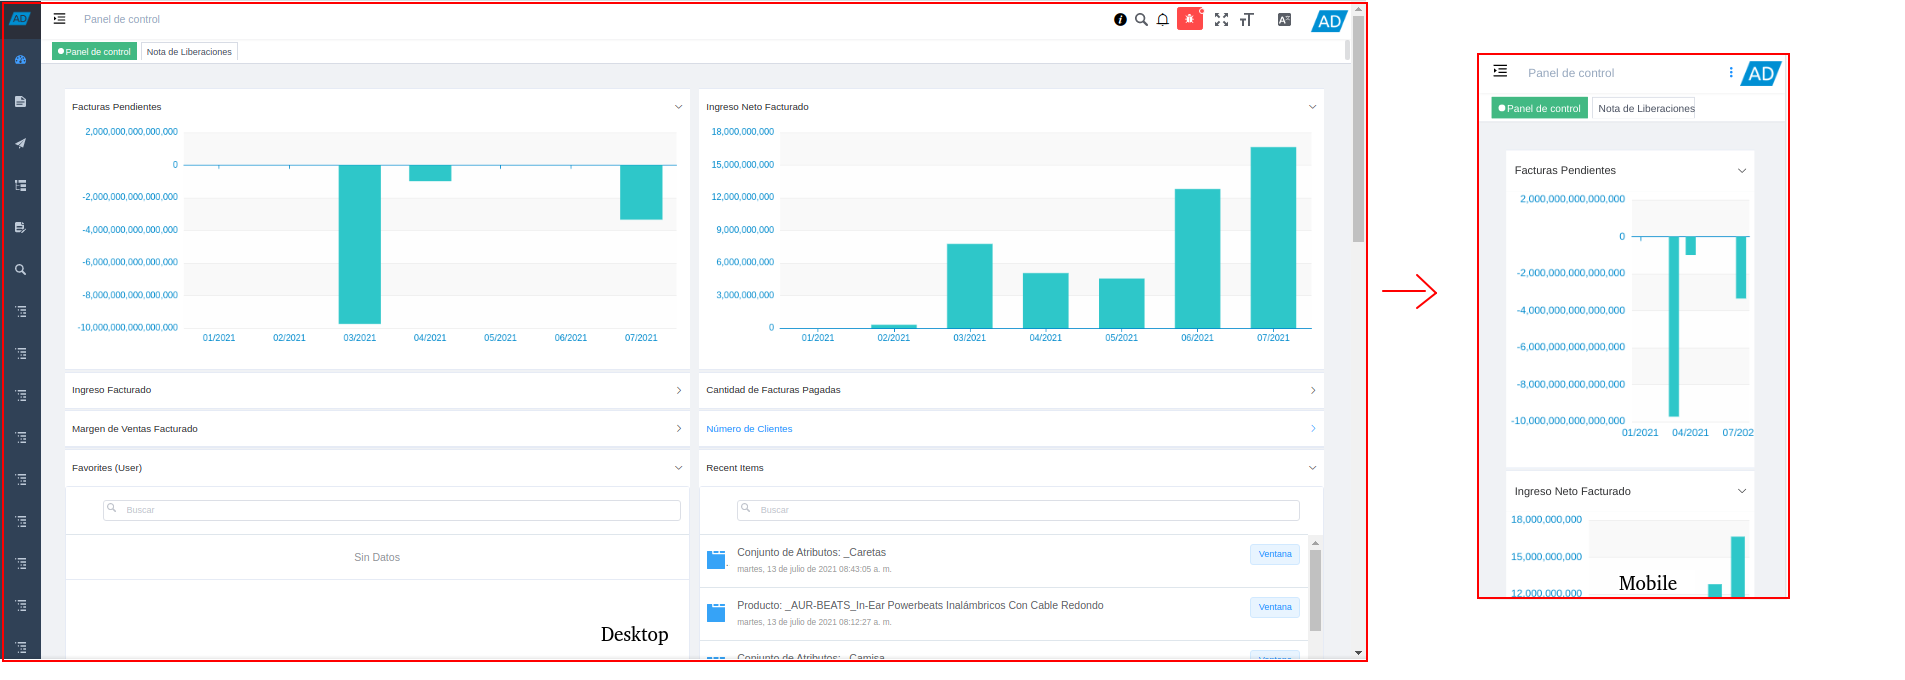Toggle the desktop sidebar menu collapse icon
1905x680 pixels.
coord(60,19)
